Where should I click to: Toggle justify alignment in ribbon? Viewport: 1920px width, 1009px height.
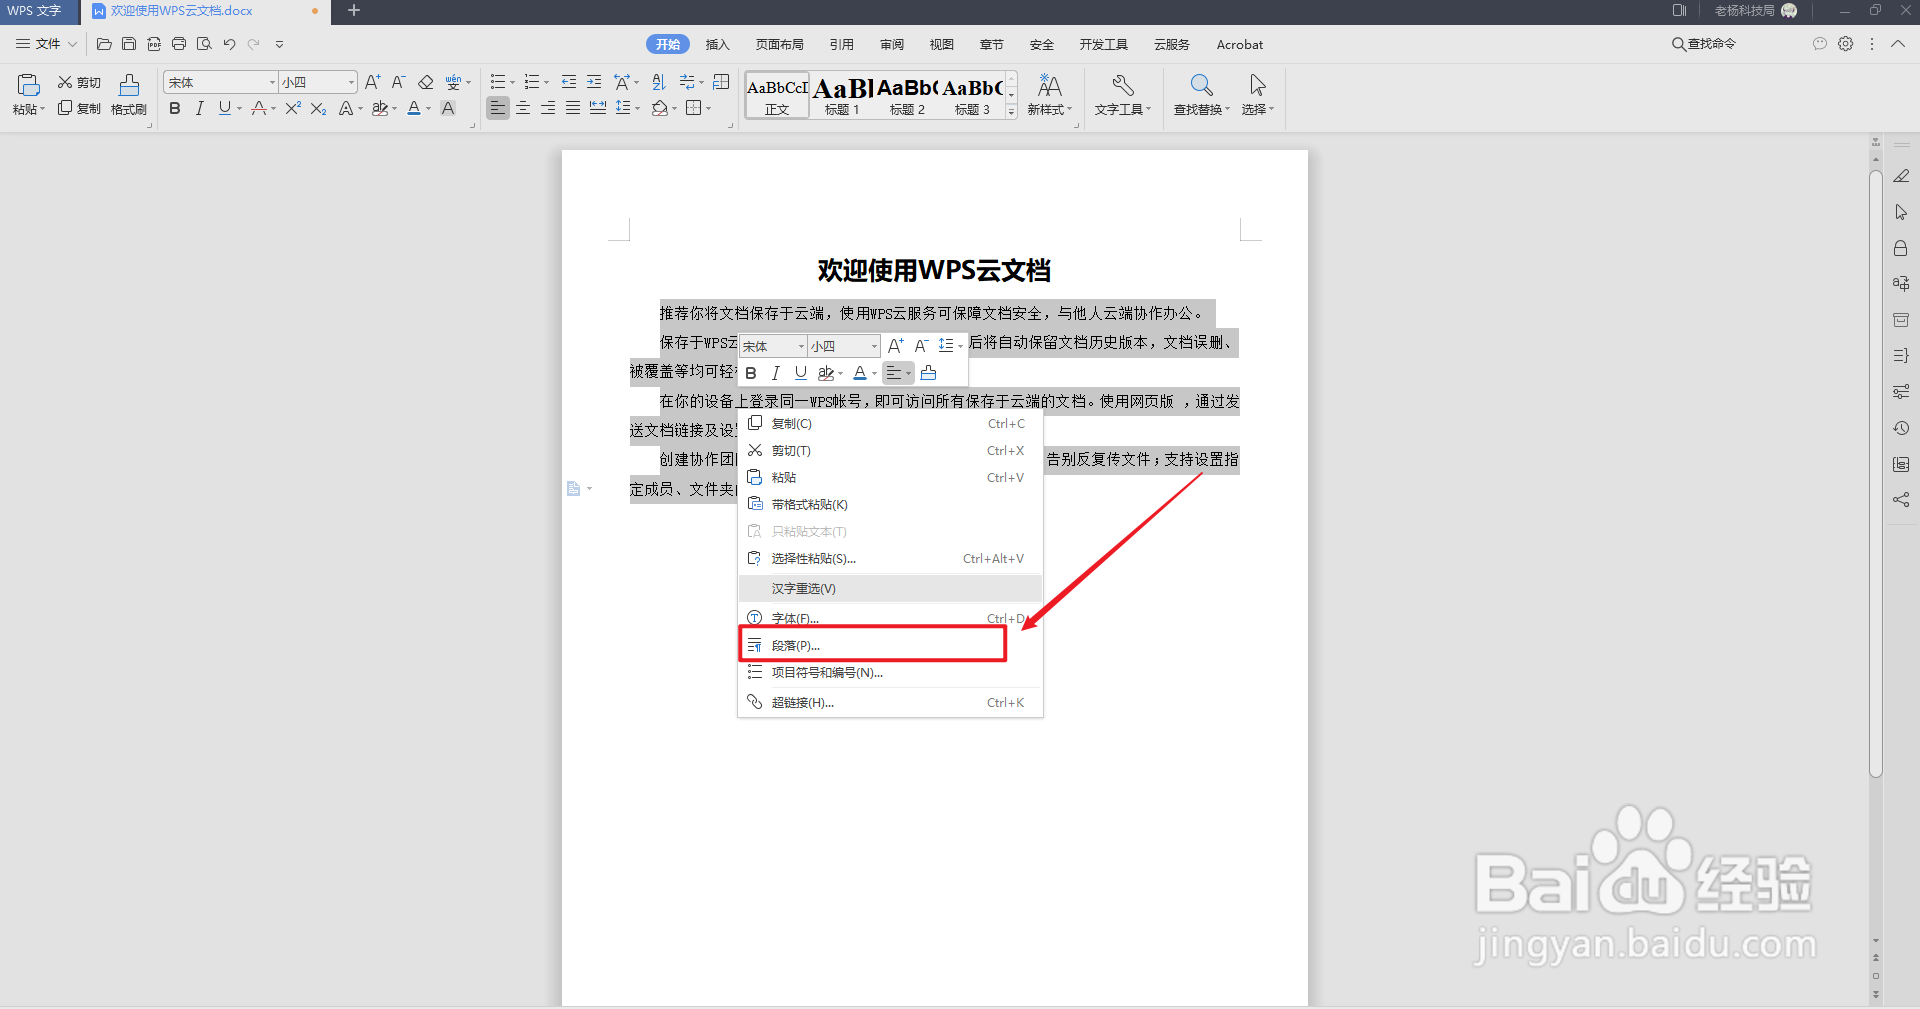[573, 108]
